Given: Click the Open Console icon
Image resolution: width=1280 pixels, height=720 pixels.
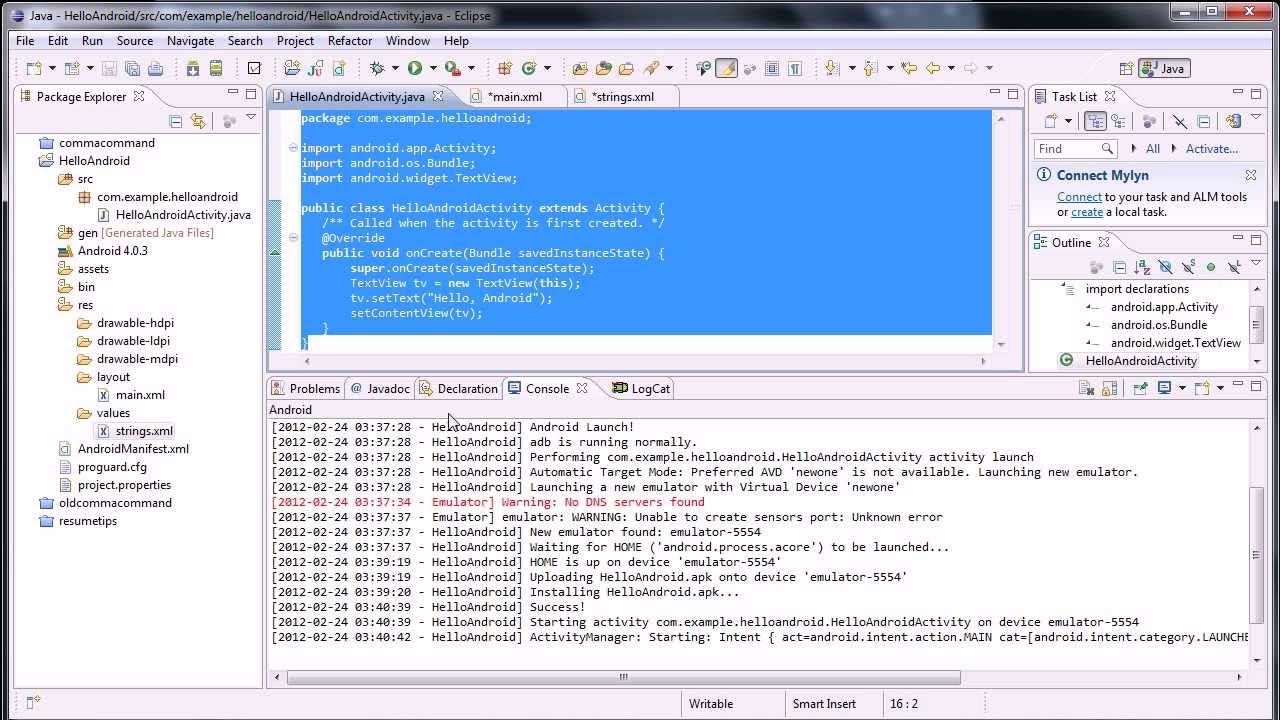Looking at the screenshot, I should 1202,388.
